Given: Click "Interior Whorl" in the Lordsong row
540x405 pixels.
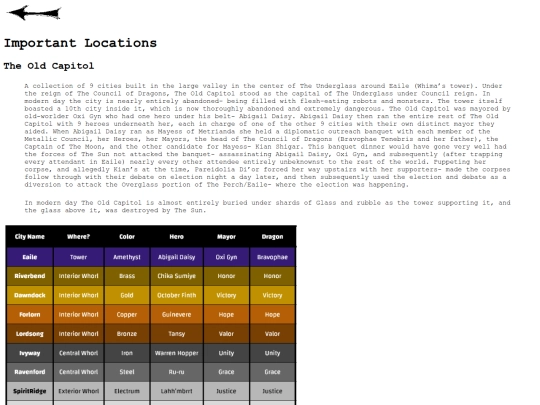Looking at the screenshot, I should [x=79, y=334].
